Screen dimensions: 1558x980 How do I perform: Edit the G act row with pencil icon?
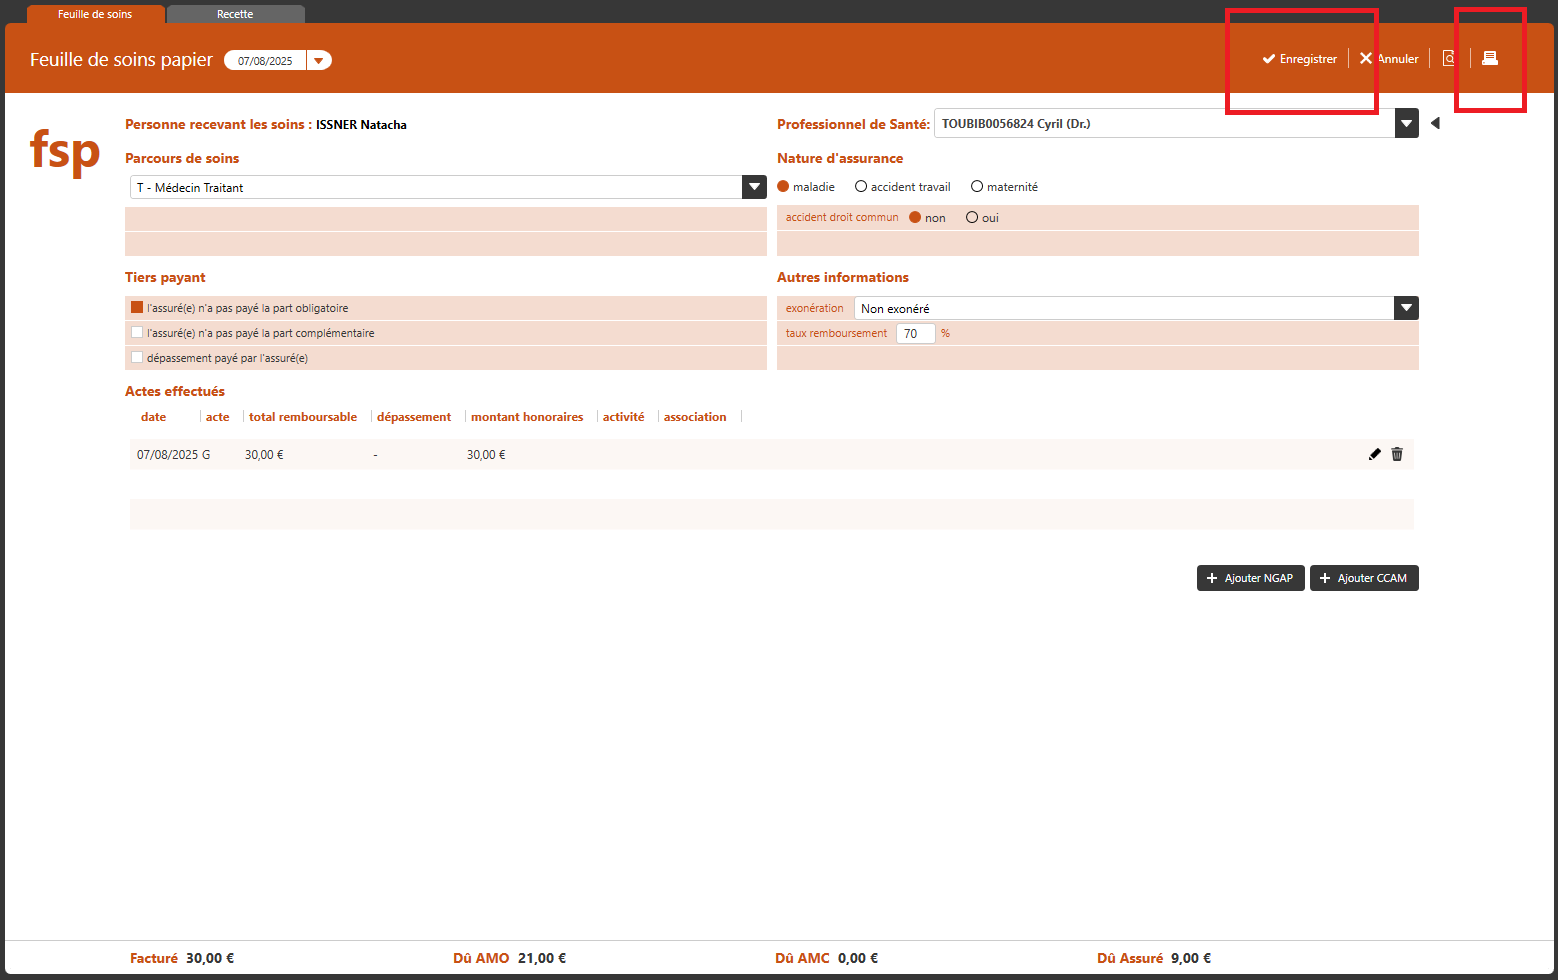[1374, 454]
